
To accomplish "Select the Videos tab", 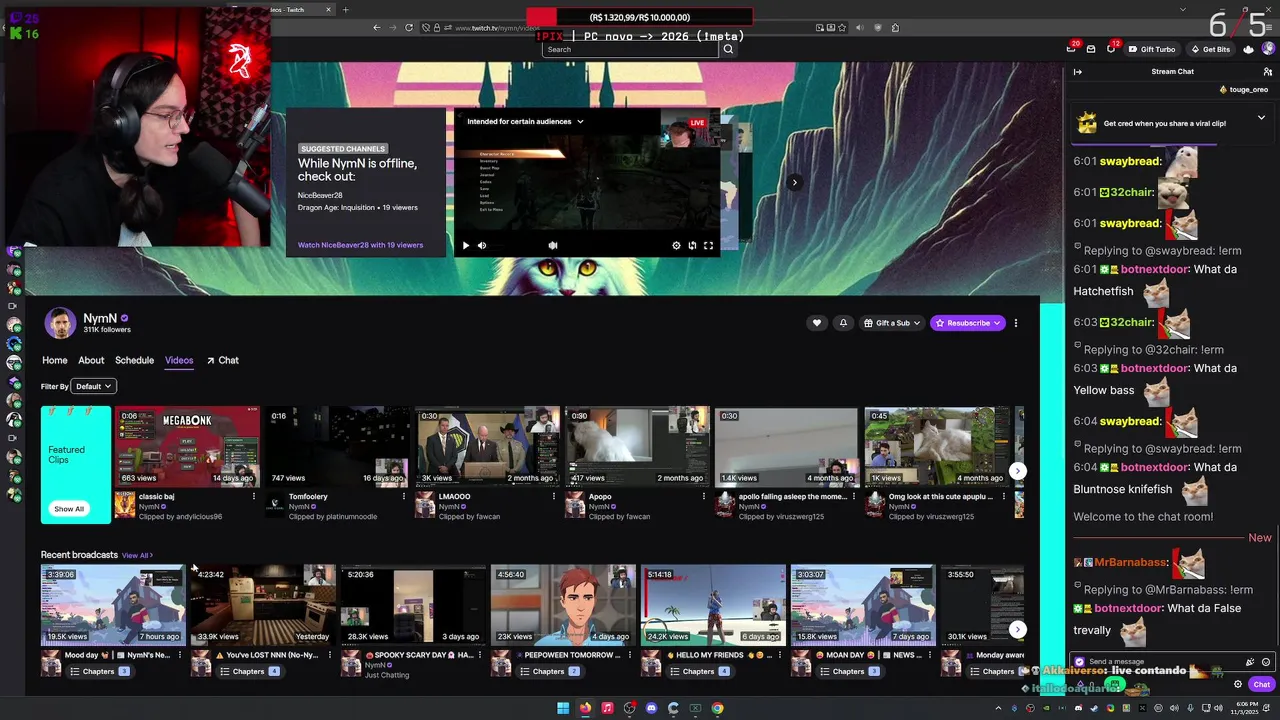I will point(179,360).
